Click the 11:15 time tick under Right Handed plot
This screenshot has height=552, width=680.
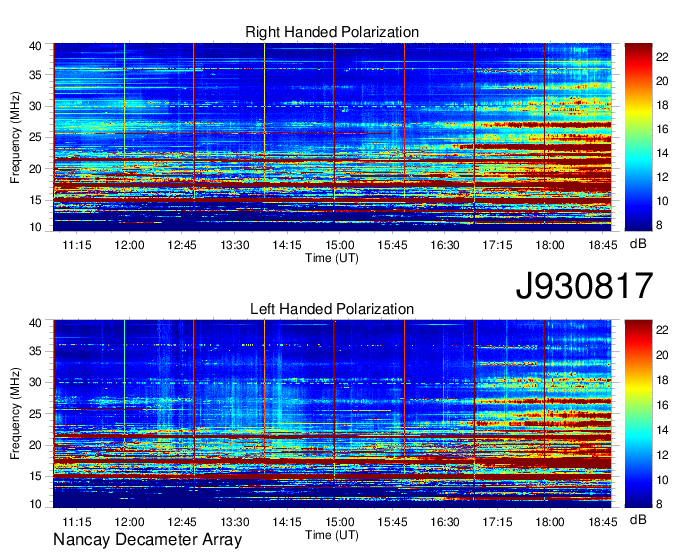coord(77,245)
